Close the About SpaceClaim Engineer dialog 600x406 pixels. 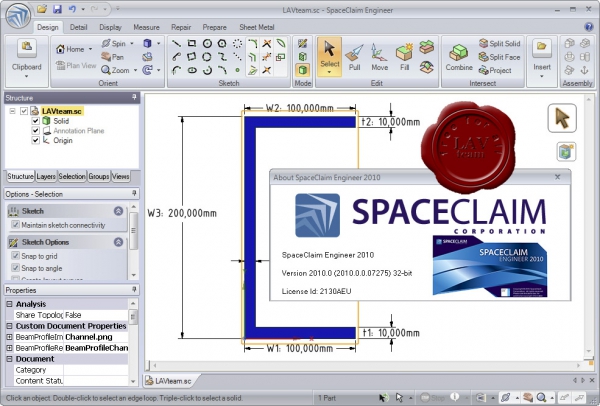point(558,177)
